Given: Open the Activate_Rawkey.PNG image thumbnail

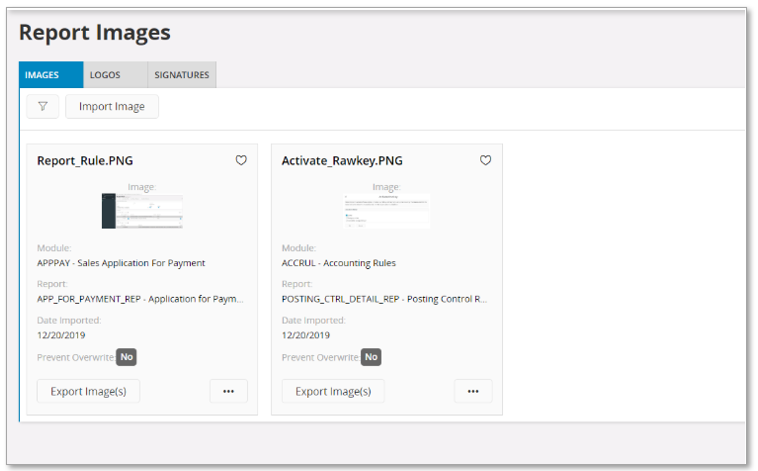Looking at the screenshot, I should (x=386, y=211).
